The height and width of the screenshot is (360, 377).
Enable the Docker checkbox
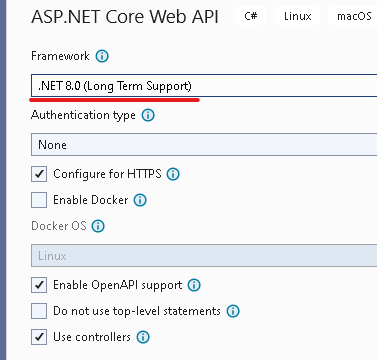[x=39, y=200]
